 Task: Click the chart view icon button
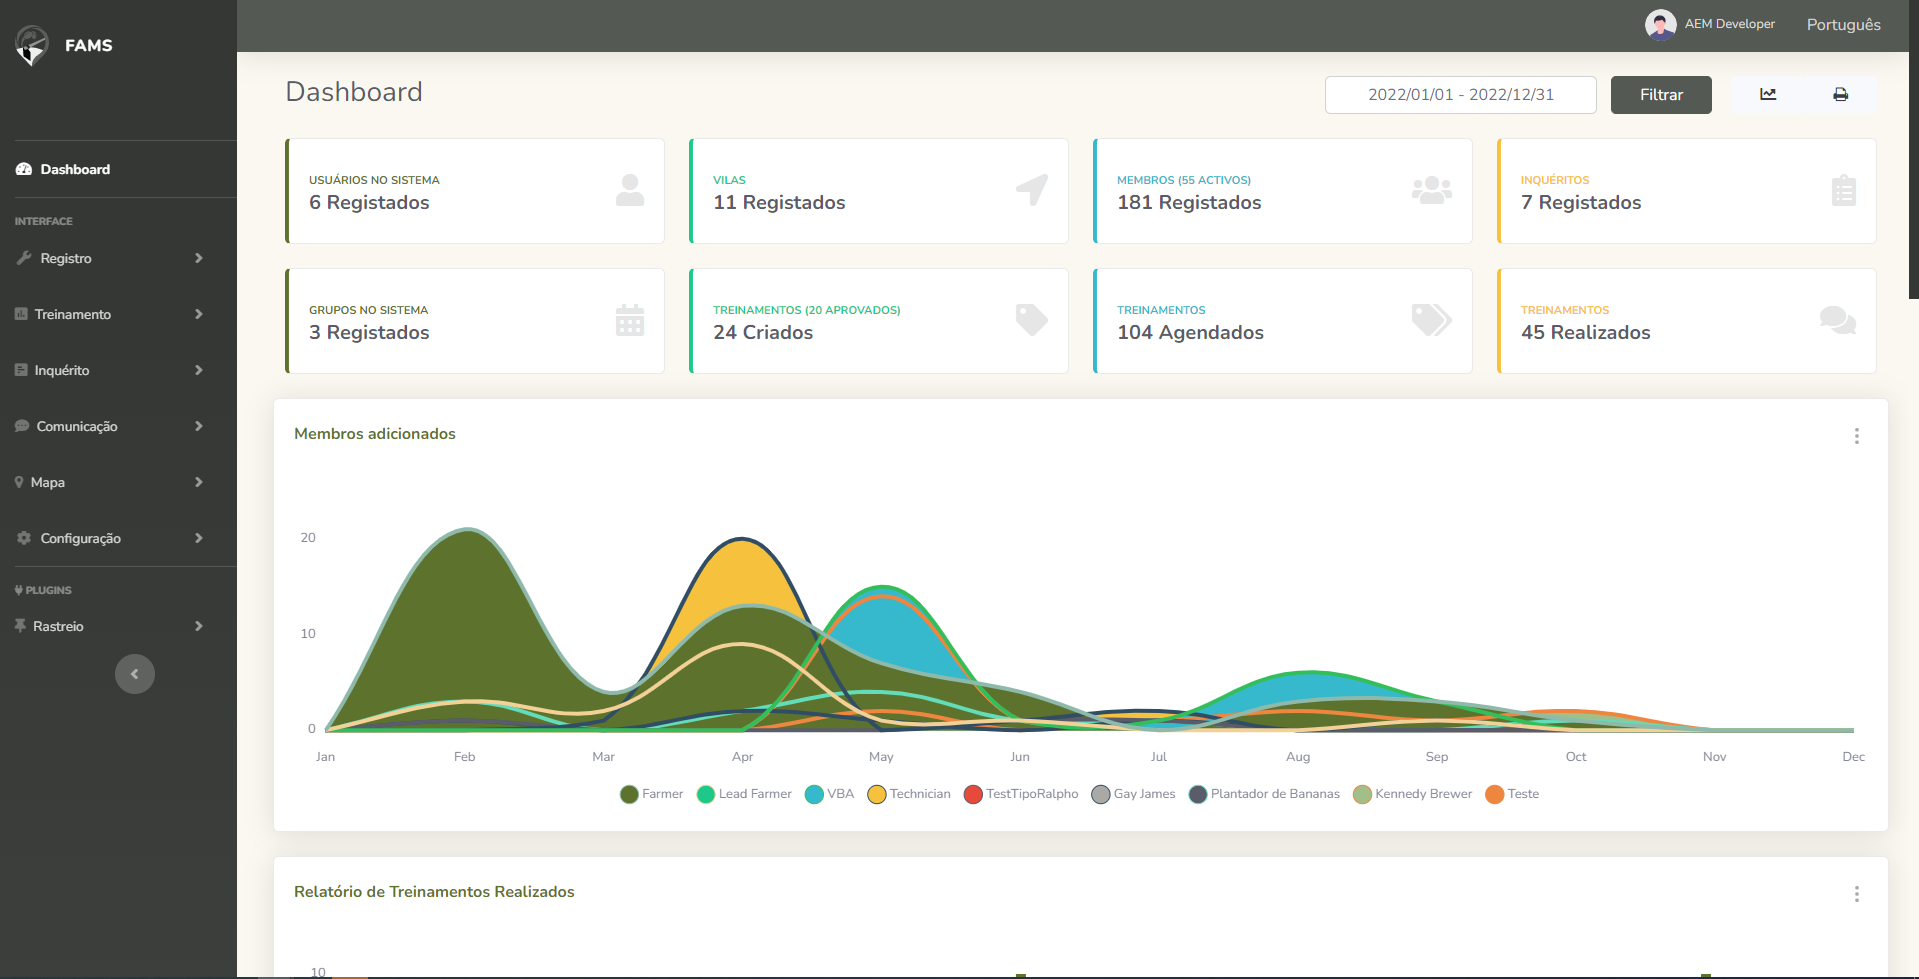1768,94
